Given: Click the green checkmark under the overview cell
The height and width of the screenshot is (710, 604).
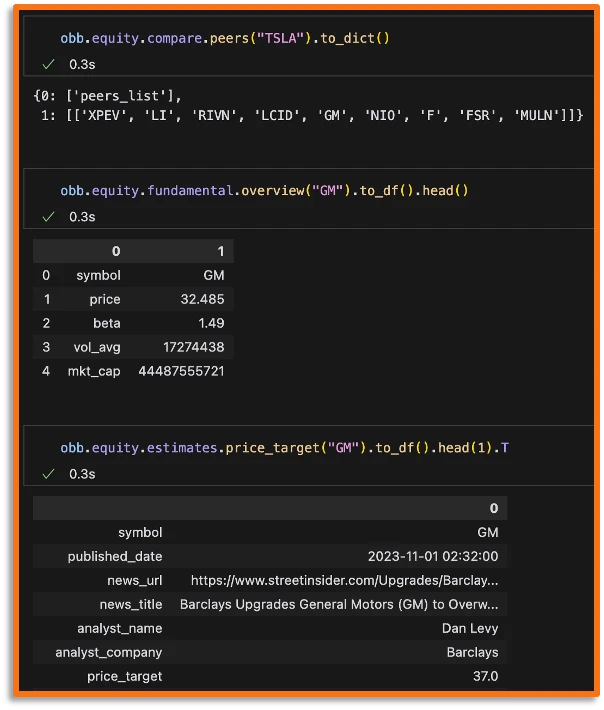Looking at the screenshot, I should pos(48,217).
